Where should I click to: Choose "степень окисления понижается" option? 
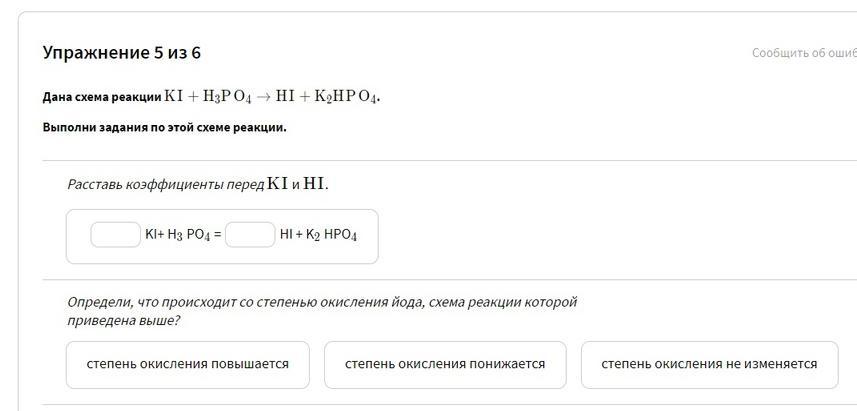point(445,364)
